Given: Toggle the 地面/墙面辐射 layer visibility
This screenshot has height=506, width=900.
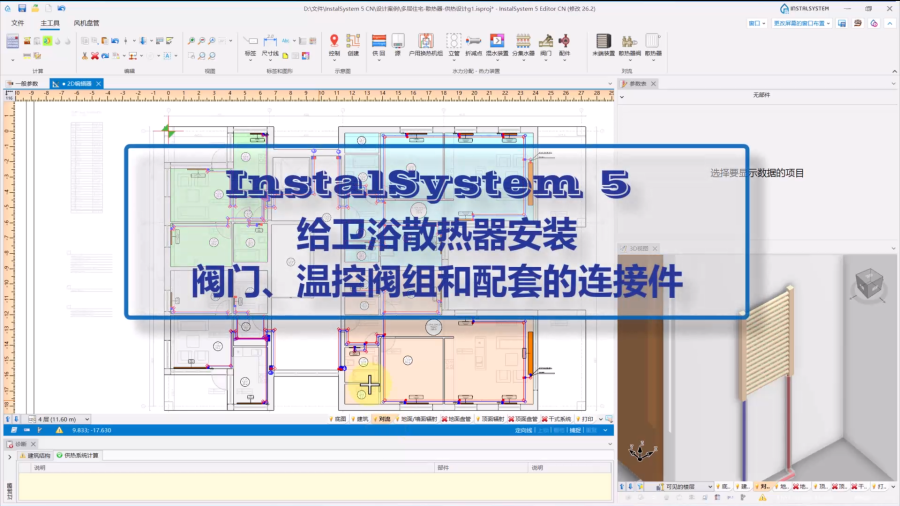Looking at the screenshot, I should click(x=417, y=419).
